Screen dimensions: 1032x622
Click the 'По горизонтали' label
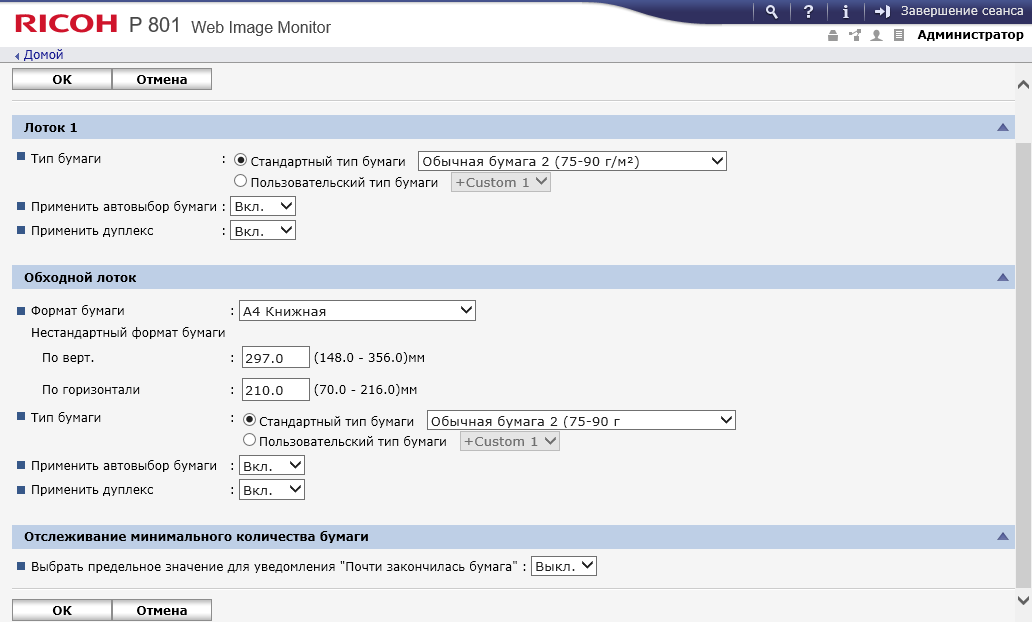pos(91,390)
